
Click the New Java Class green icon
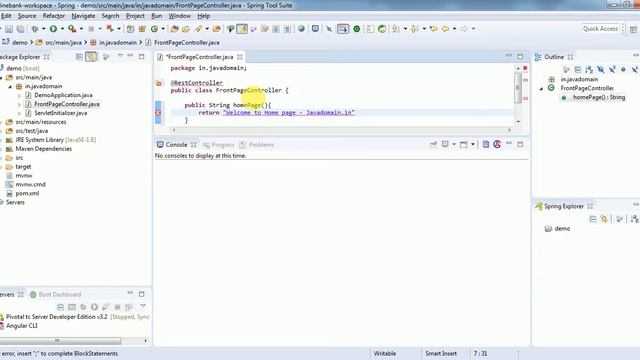[x=154, y=29]
